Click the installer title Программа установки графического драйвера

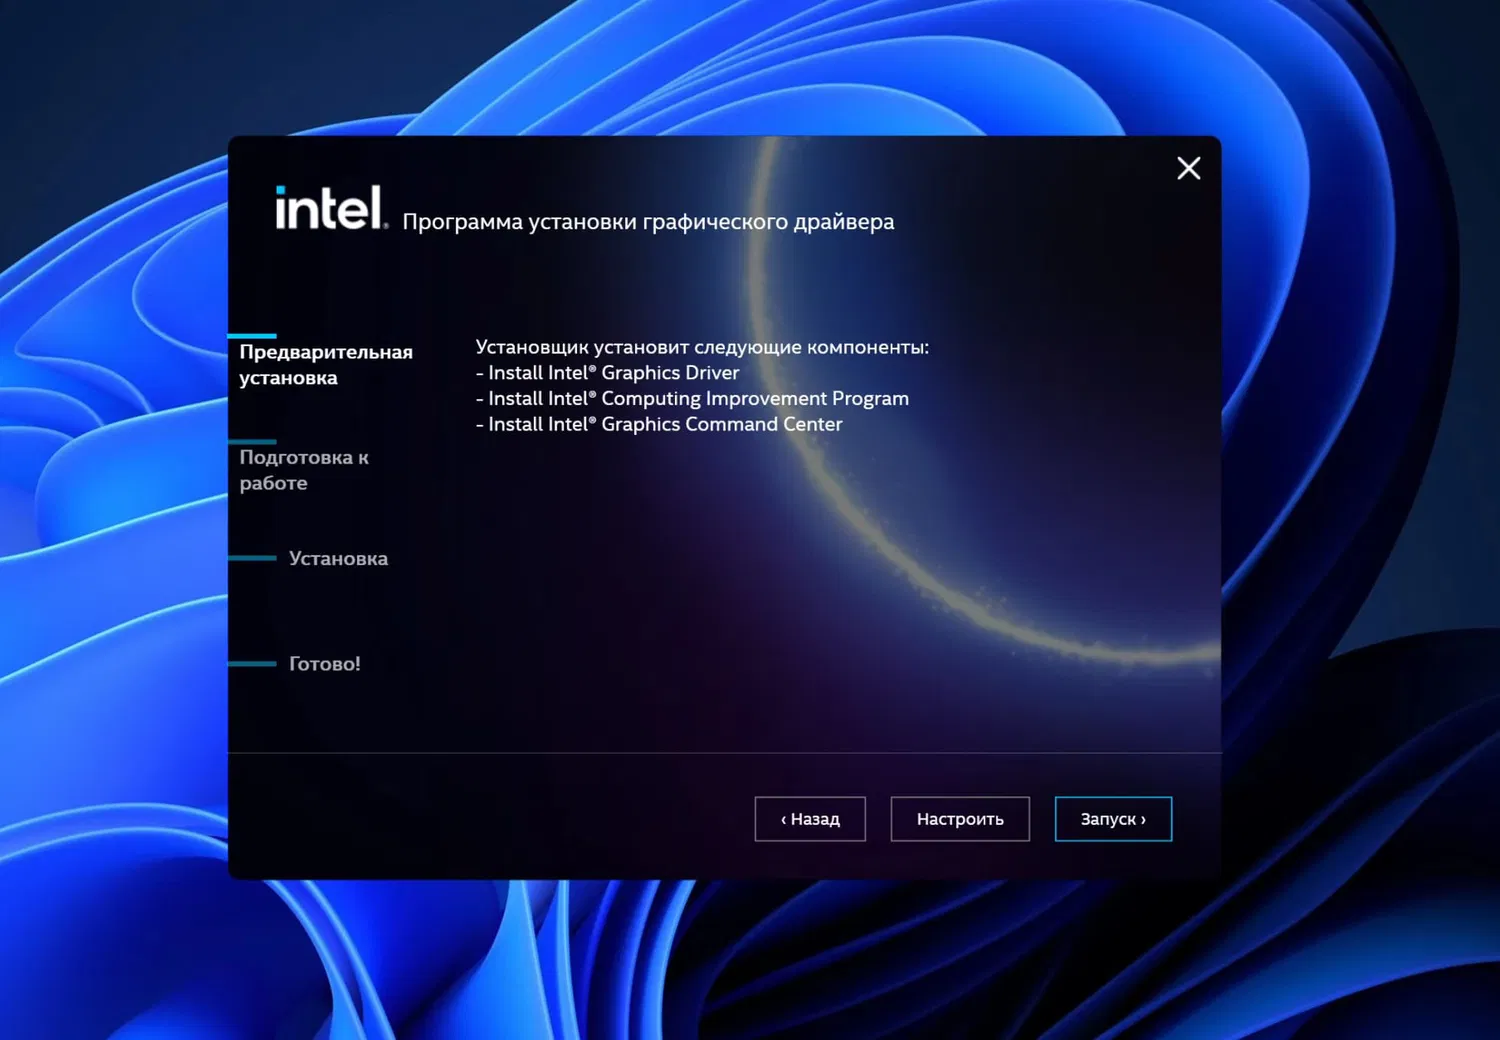[x=648, y=221]
